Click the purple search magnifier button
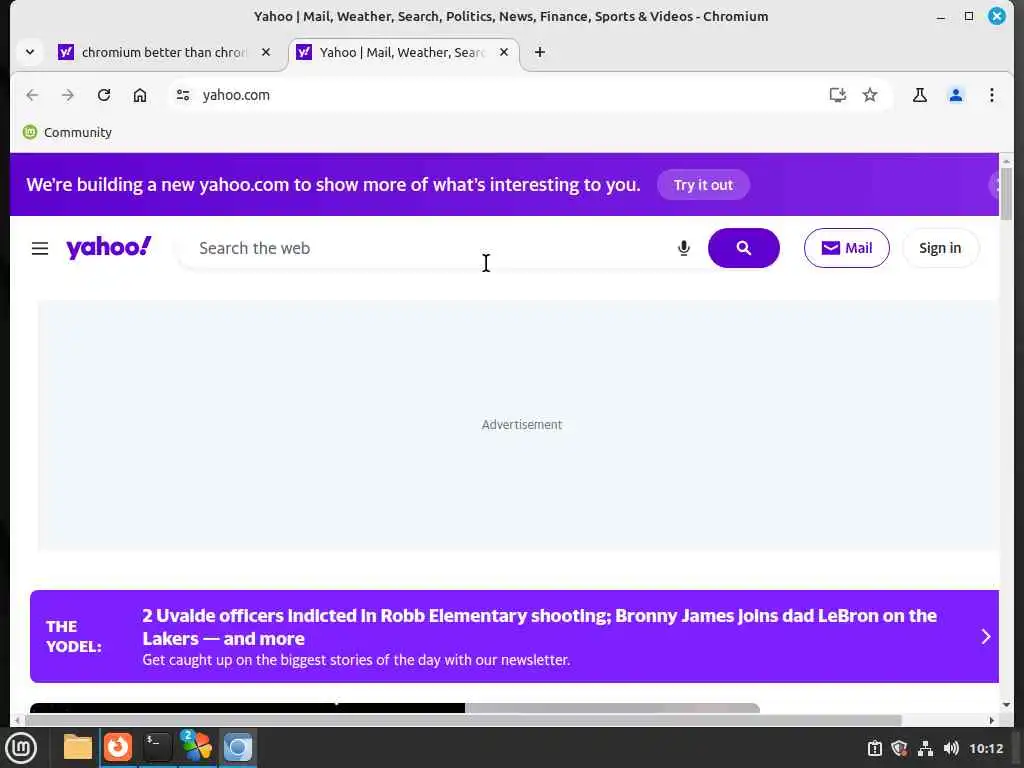Screen dimensions: 1024x768 point(744,248)
